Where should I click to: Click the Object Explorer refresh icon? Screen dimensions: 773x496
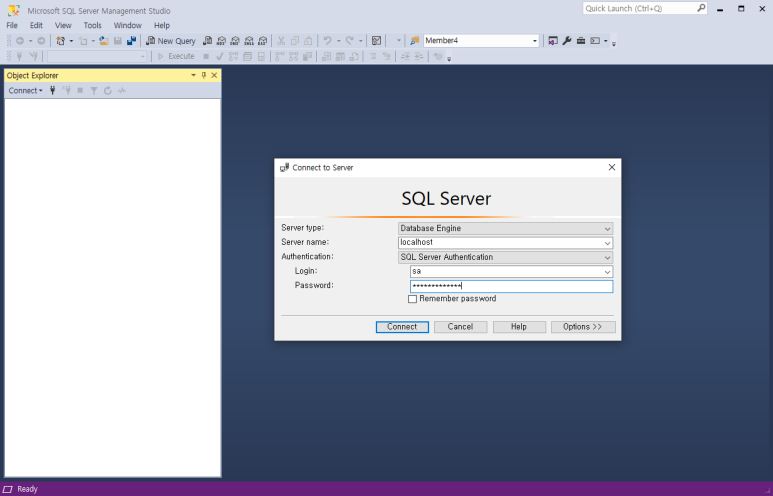107,91
